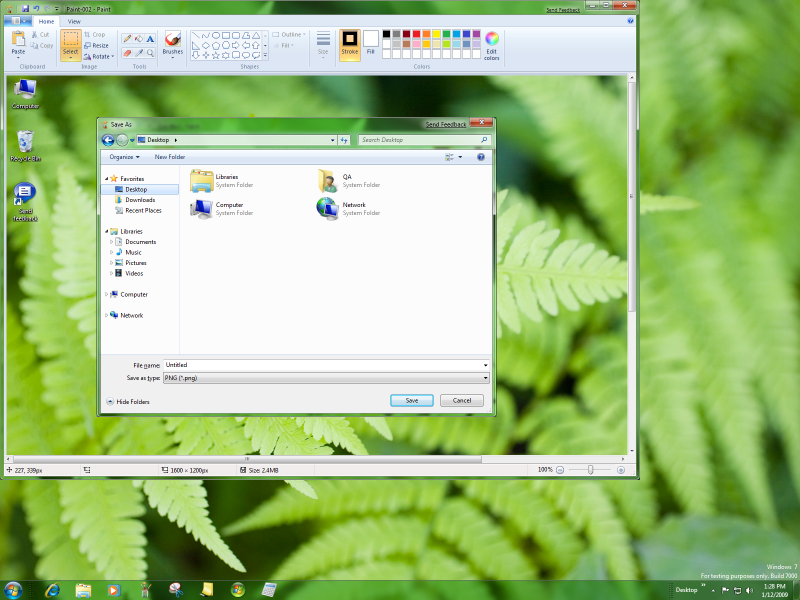Image resolution: width=800 pixels, height=600 pixels.
Task: Expand the Computer tree node
Action: click(x=107, y=294)
